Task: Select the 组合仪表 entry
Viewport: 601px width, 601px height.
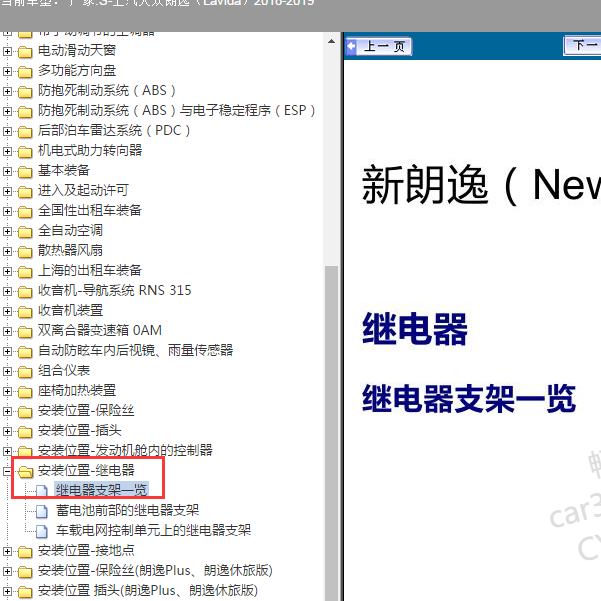Action: 64,371
